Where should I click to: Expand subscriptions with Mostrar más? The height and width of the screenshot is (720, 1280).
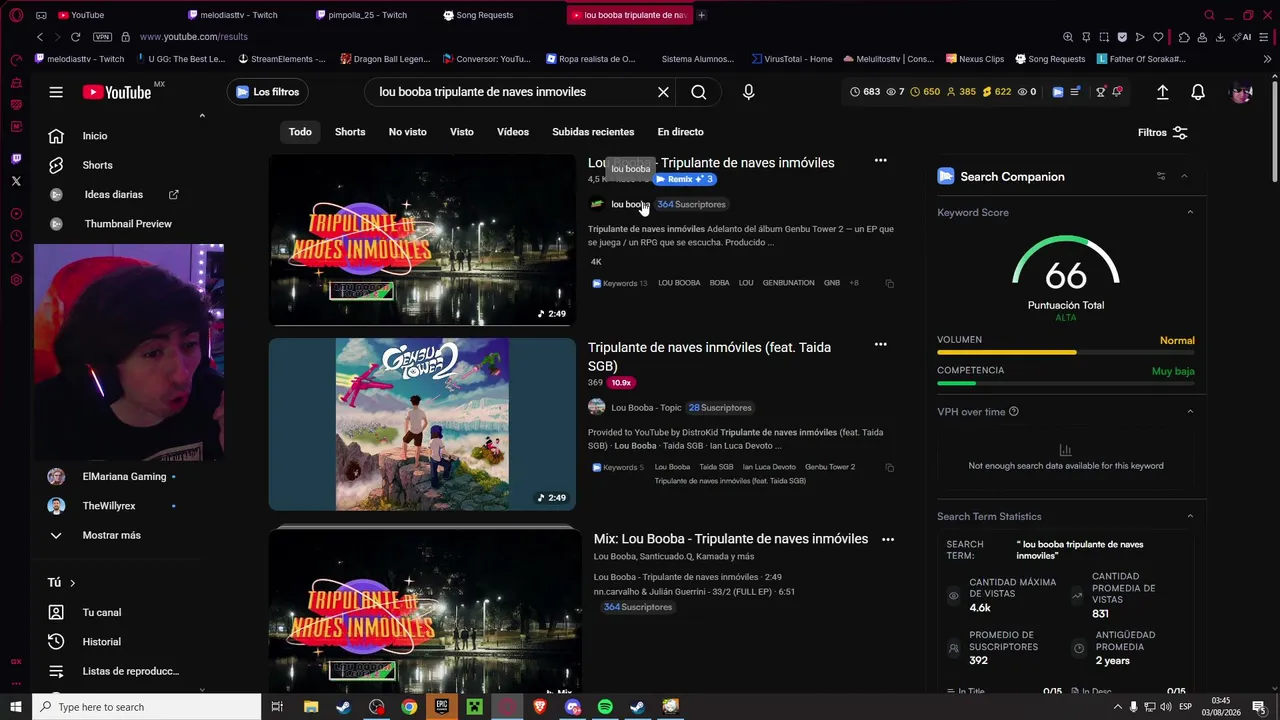coord(112,535)
